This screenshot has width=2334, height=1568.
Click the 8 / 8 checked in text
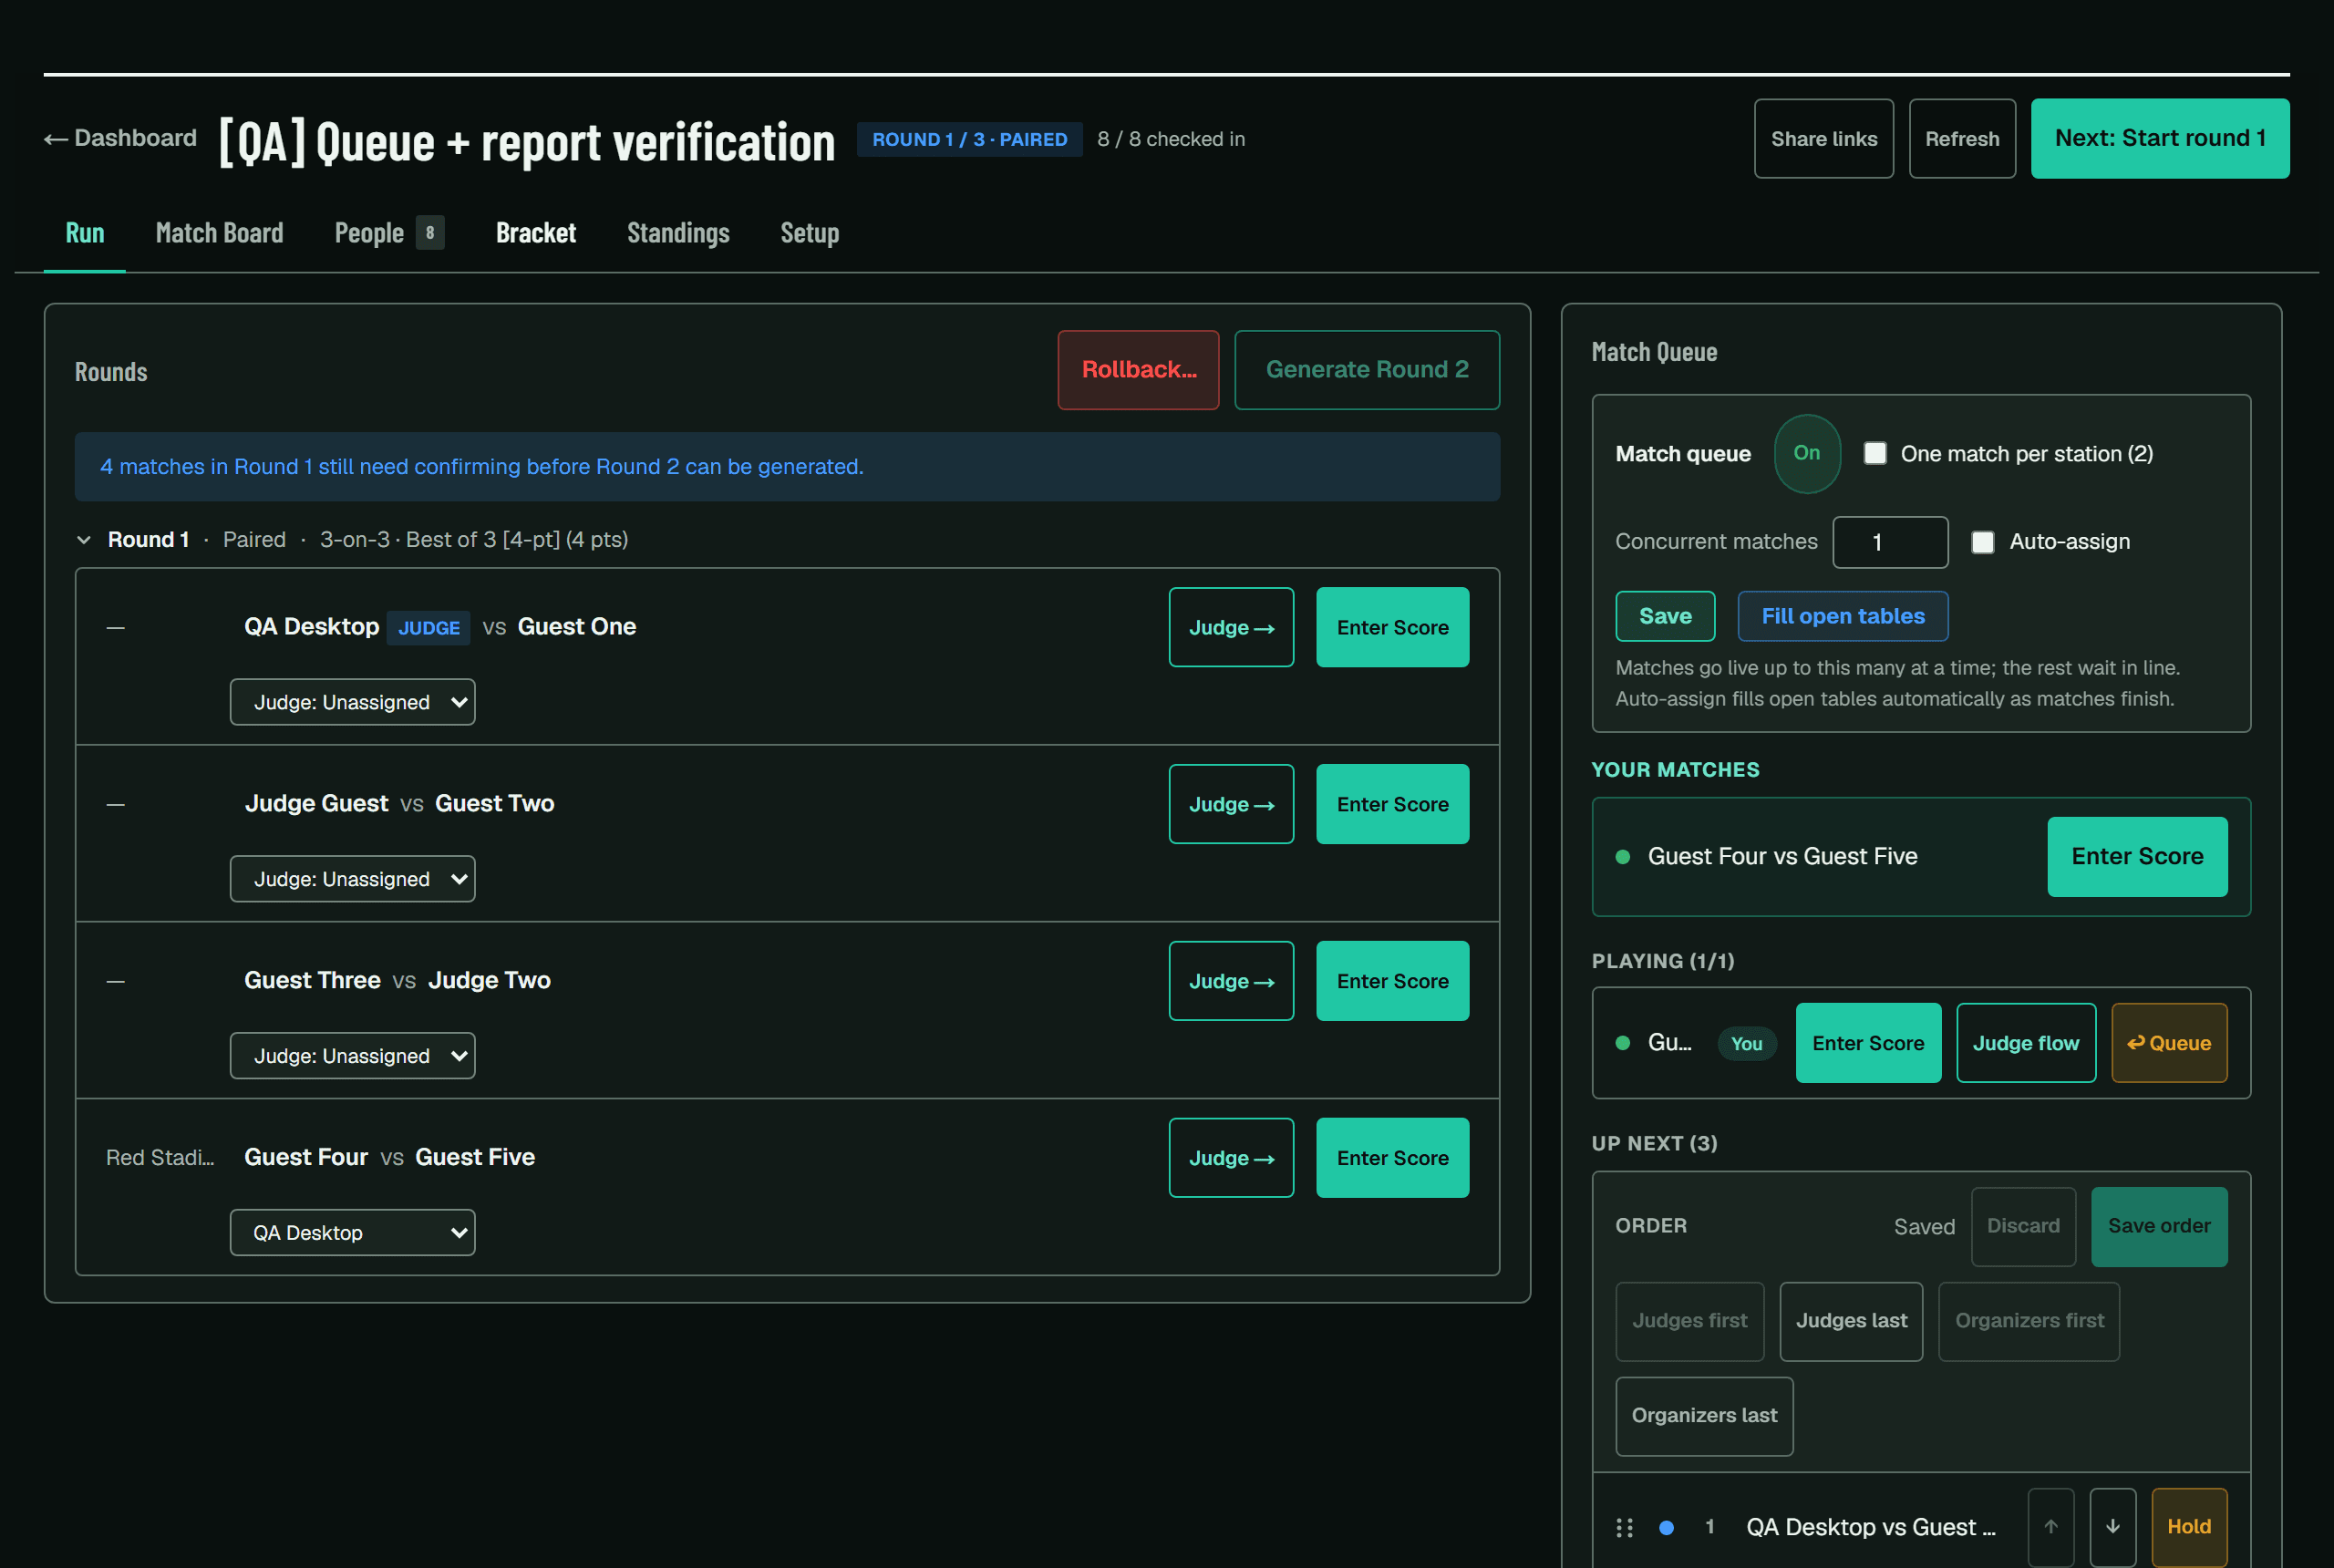pos(1171,140)
